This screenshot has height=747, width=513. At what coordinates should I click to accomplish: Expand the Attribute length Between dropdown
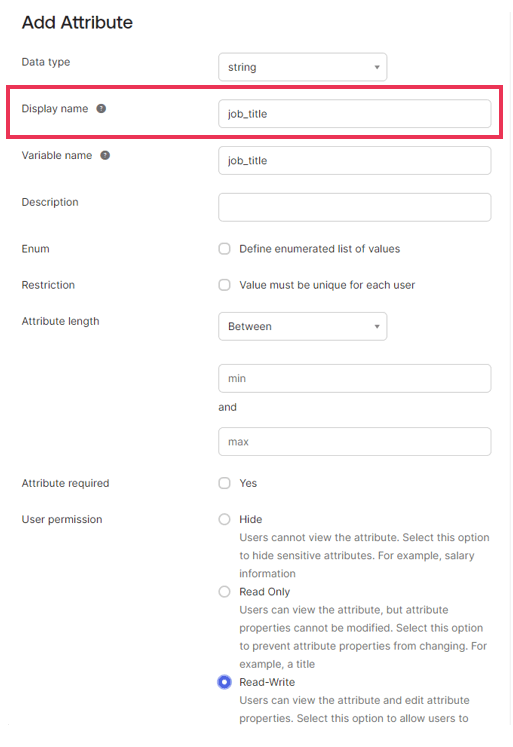click(x=302, y=326)
